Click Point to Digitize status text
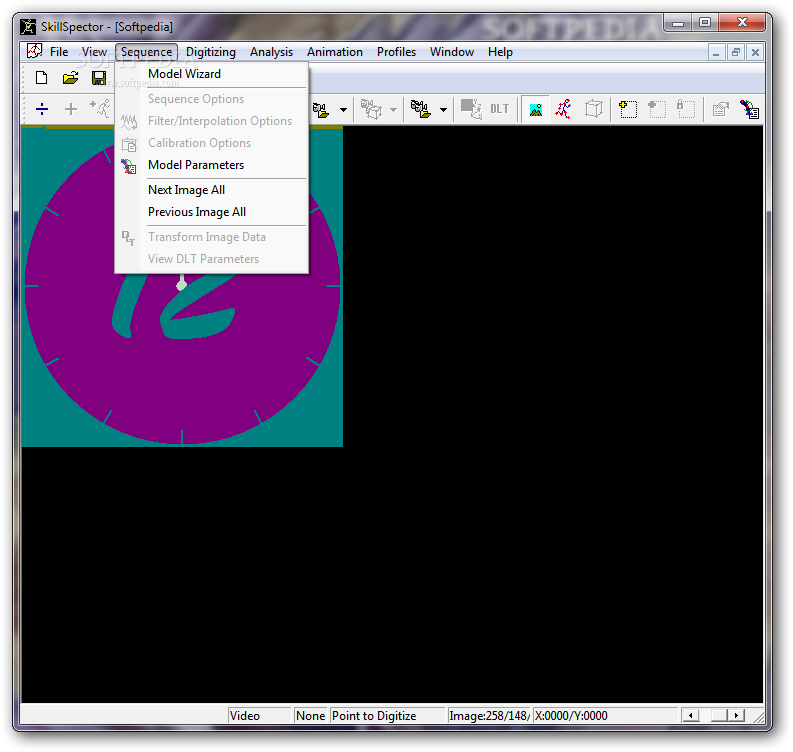Viewport: 793px width, 752px height. [x=374, y=716]
